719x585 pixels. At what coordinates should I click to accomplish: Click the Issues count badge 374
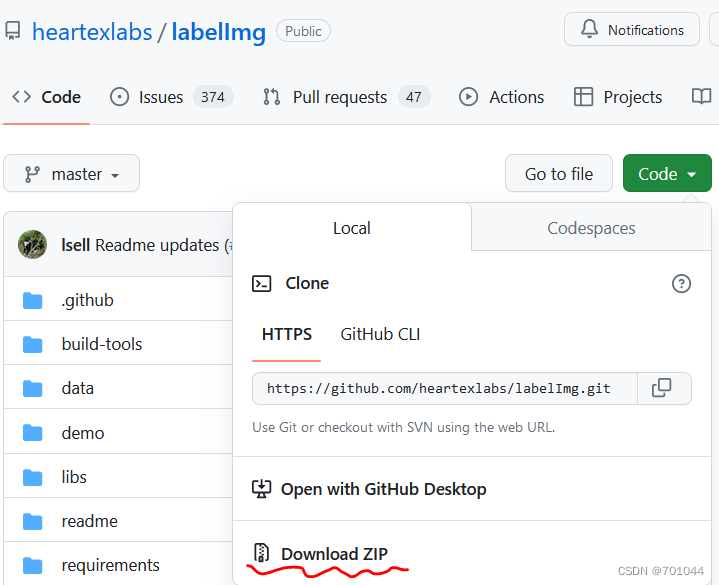213,97
